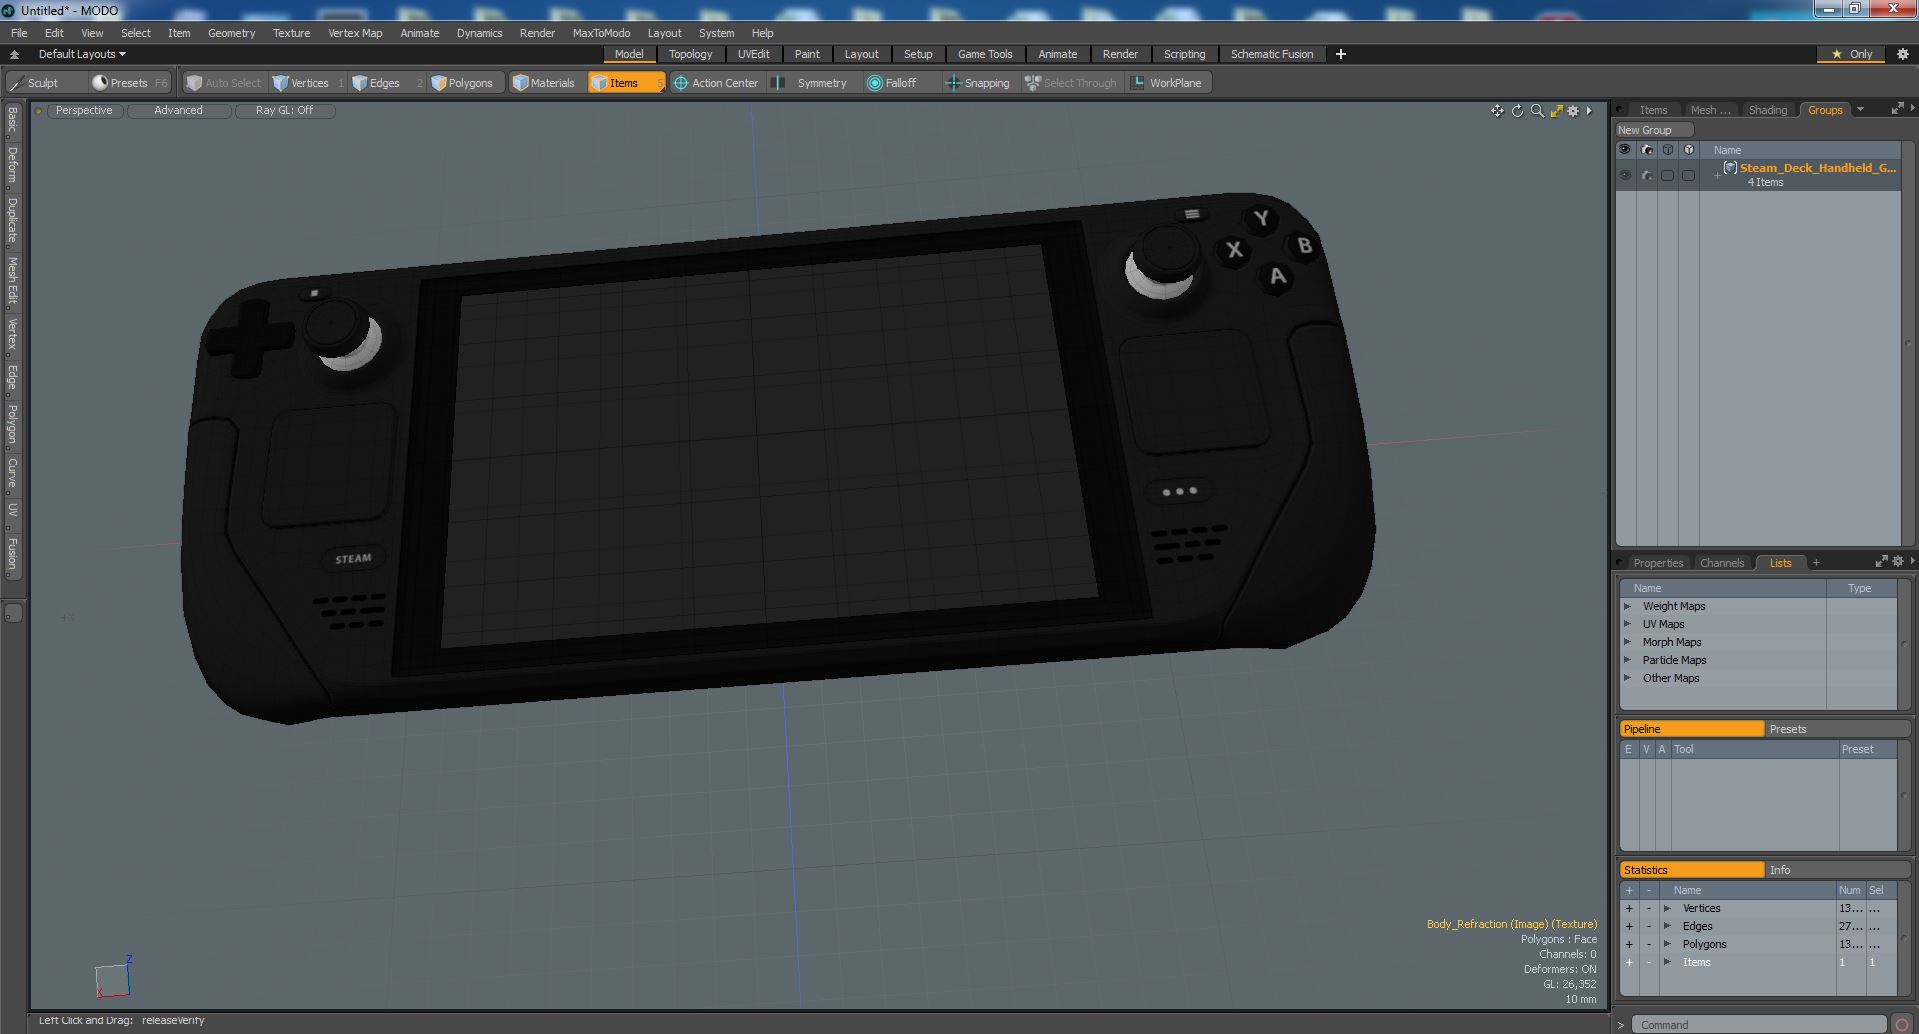Open the viewport options arrow menu
This screenshot has height=1034, width=1919.
[1589, 111]
